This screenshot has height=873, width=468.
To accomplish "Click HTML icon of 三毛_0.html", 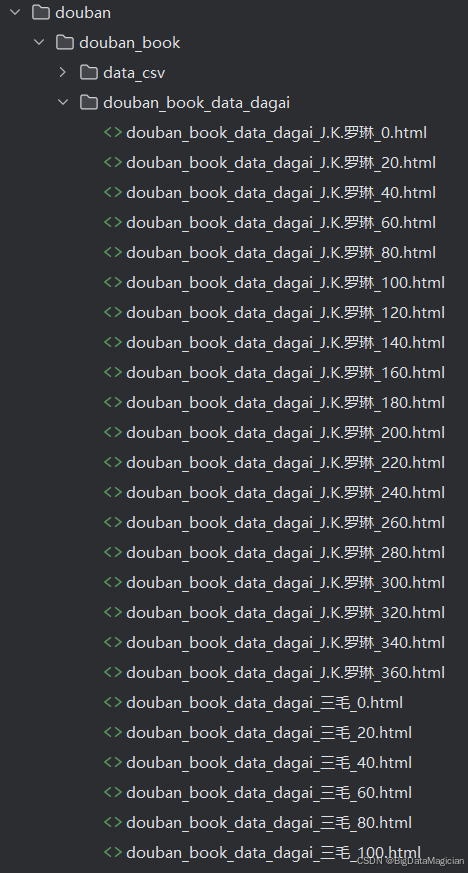I will (113, 702).
